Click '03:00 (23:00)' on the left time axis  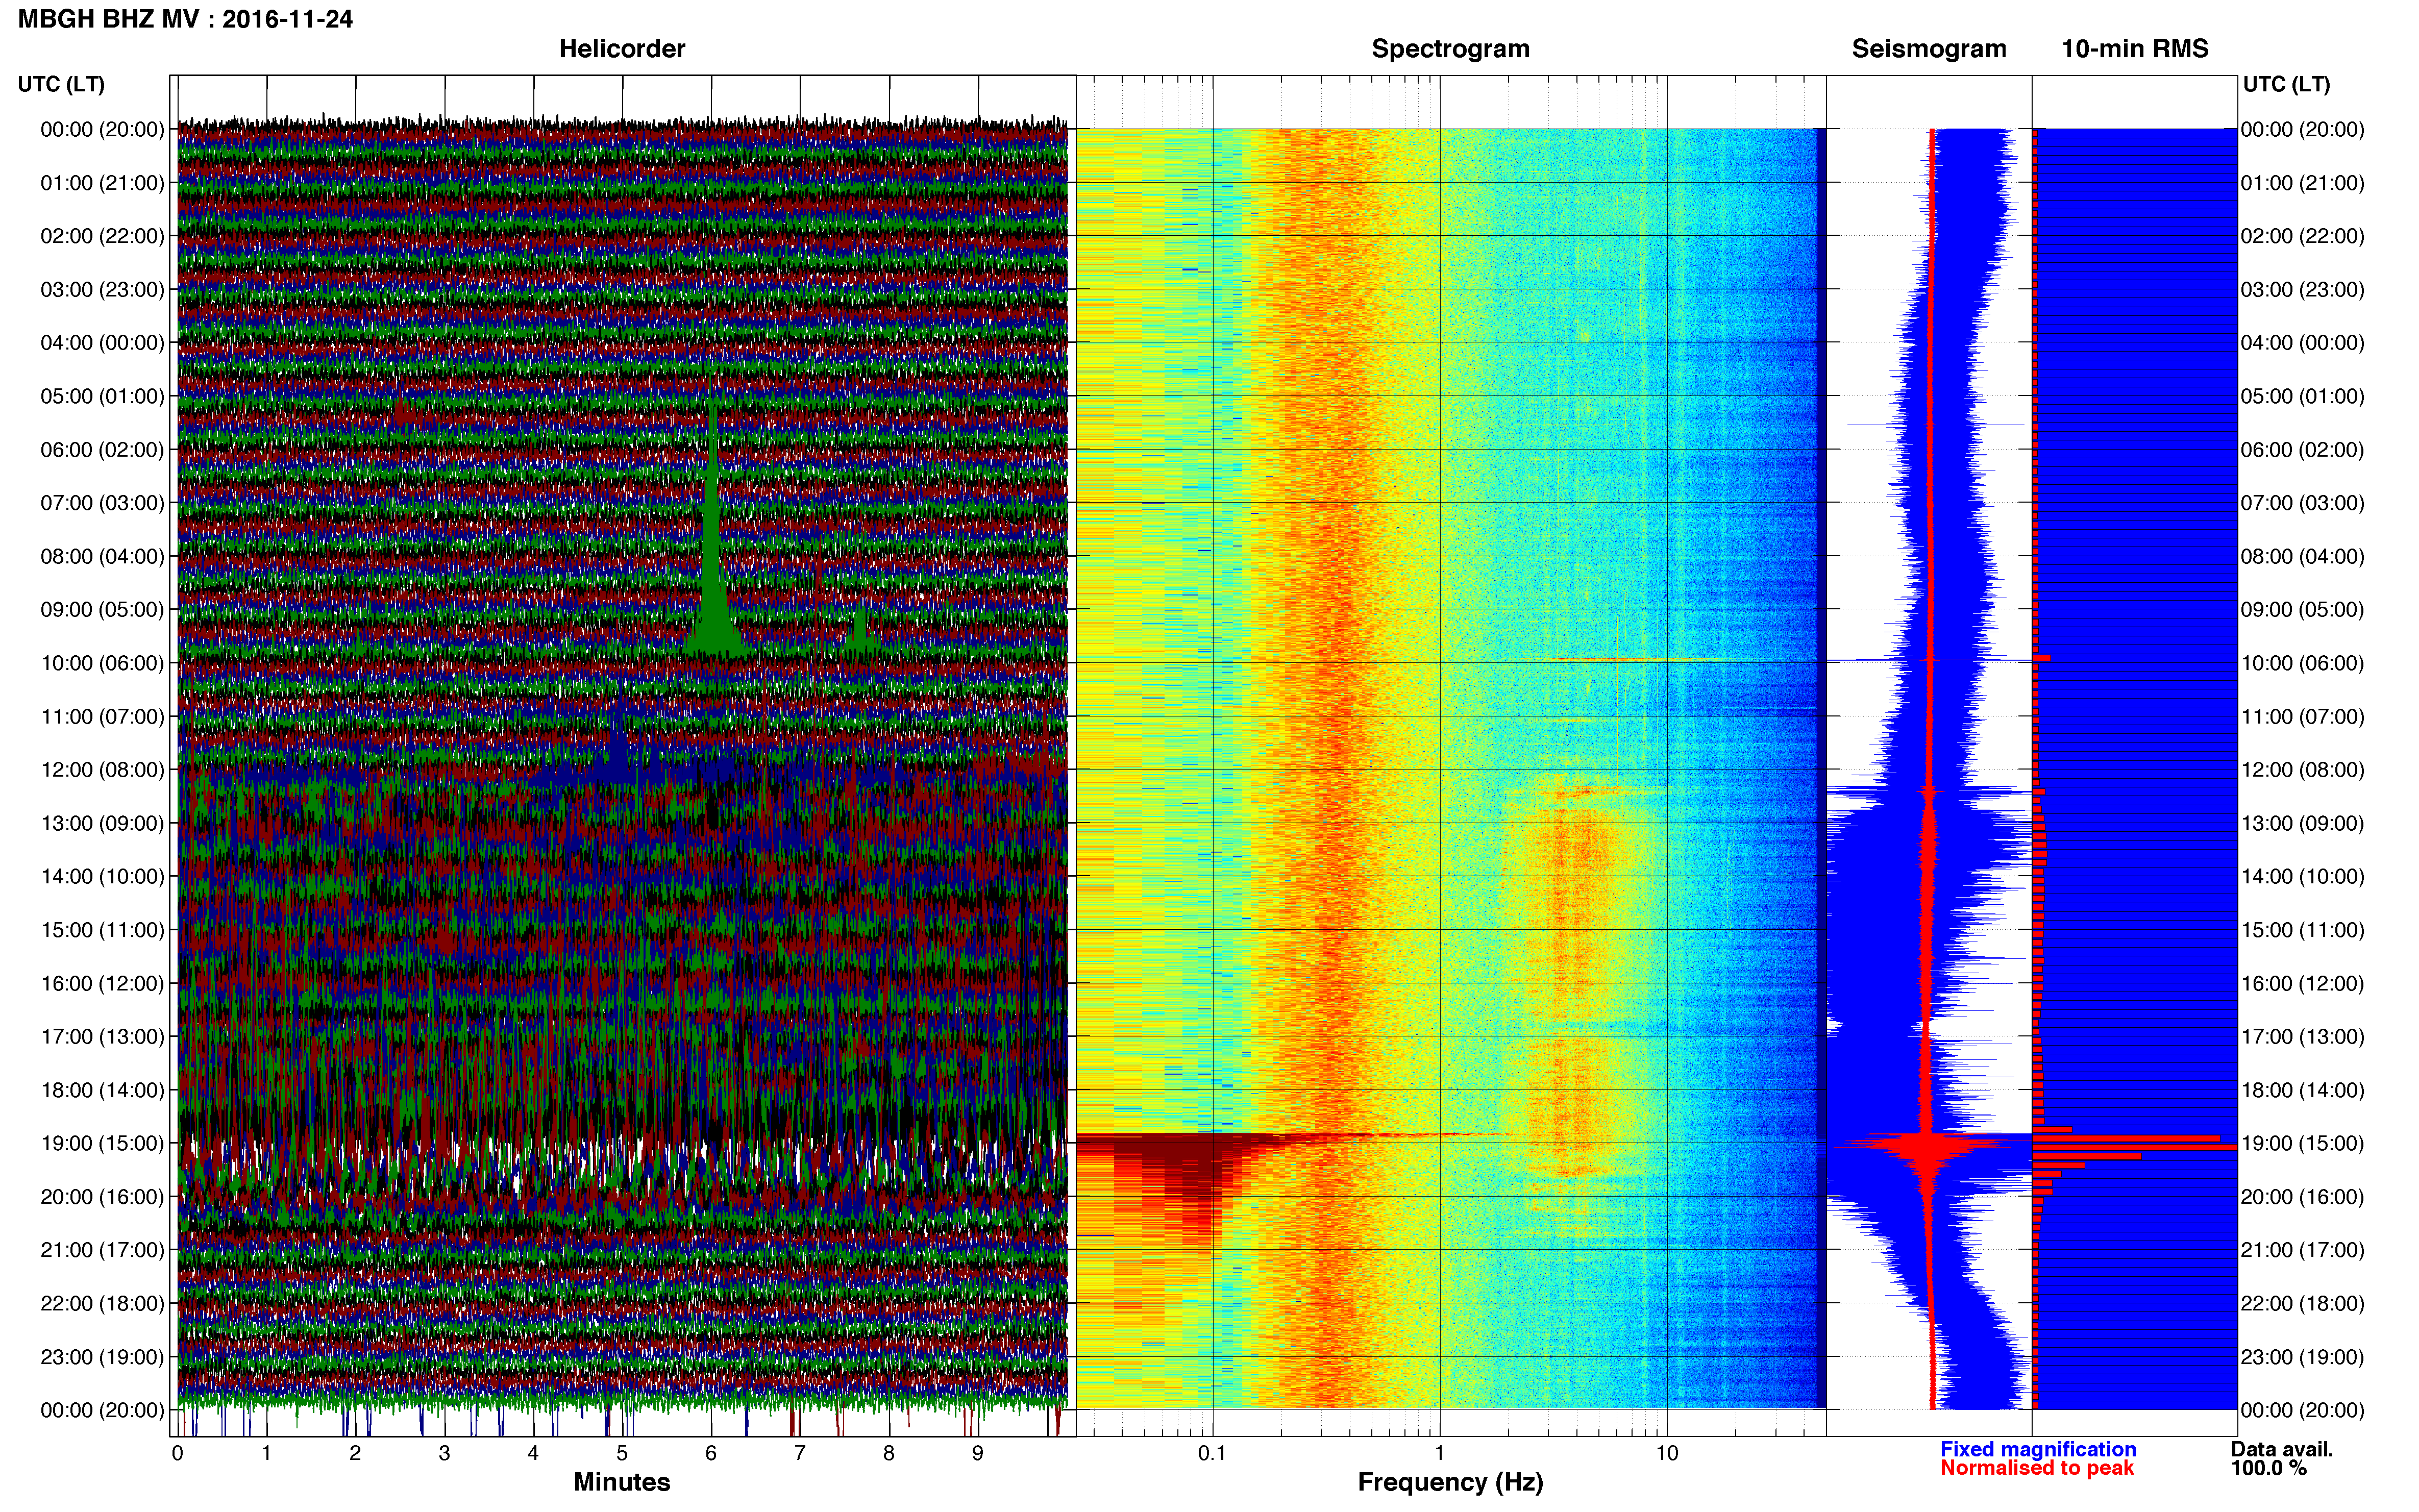(102, 290)
